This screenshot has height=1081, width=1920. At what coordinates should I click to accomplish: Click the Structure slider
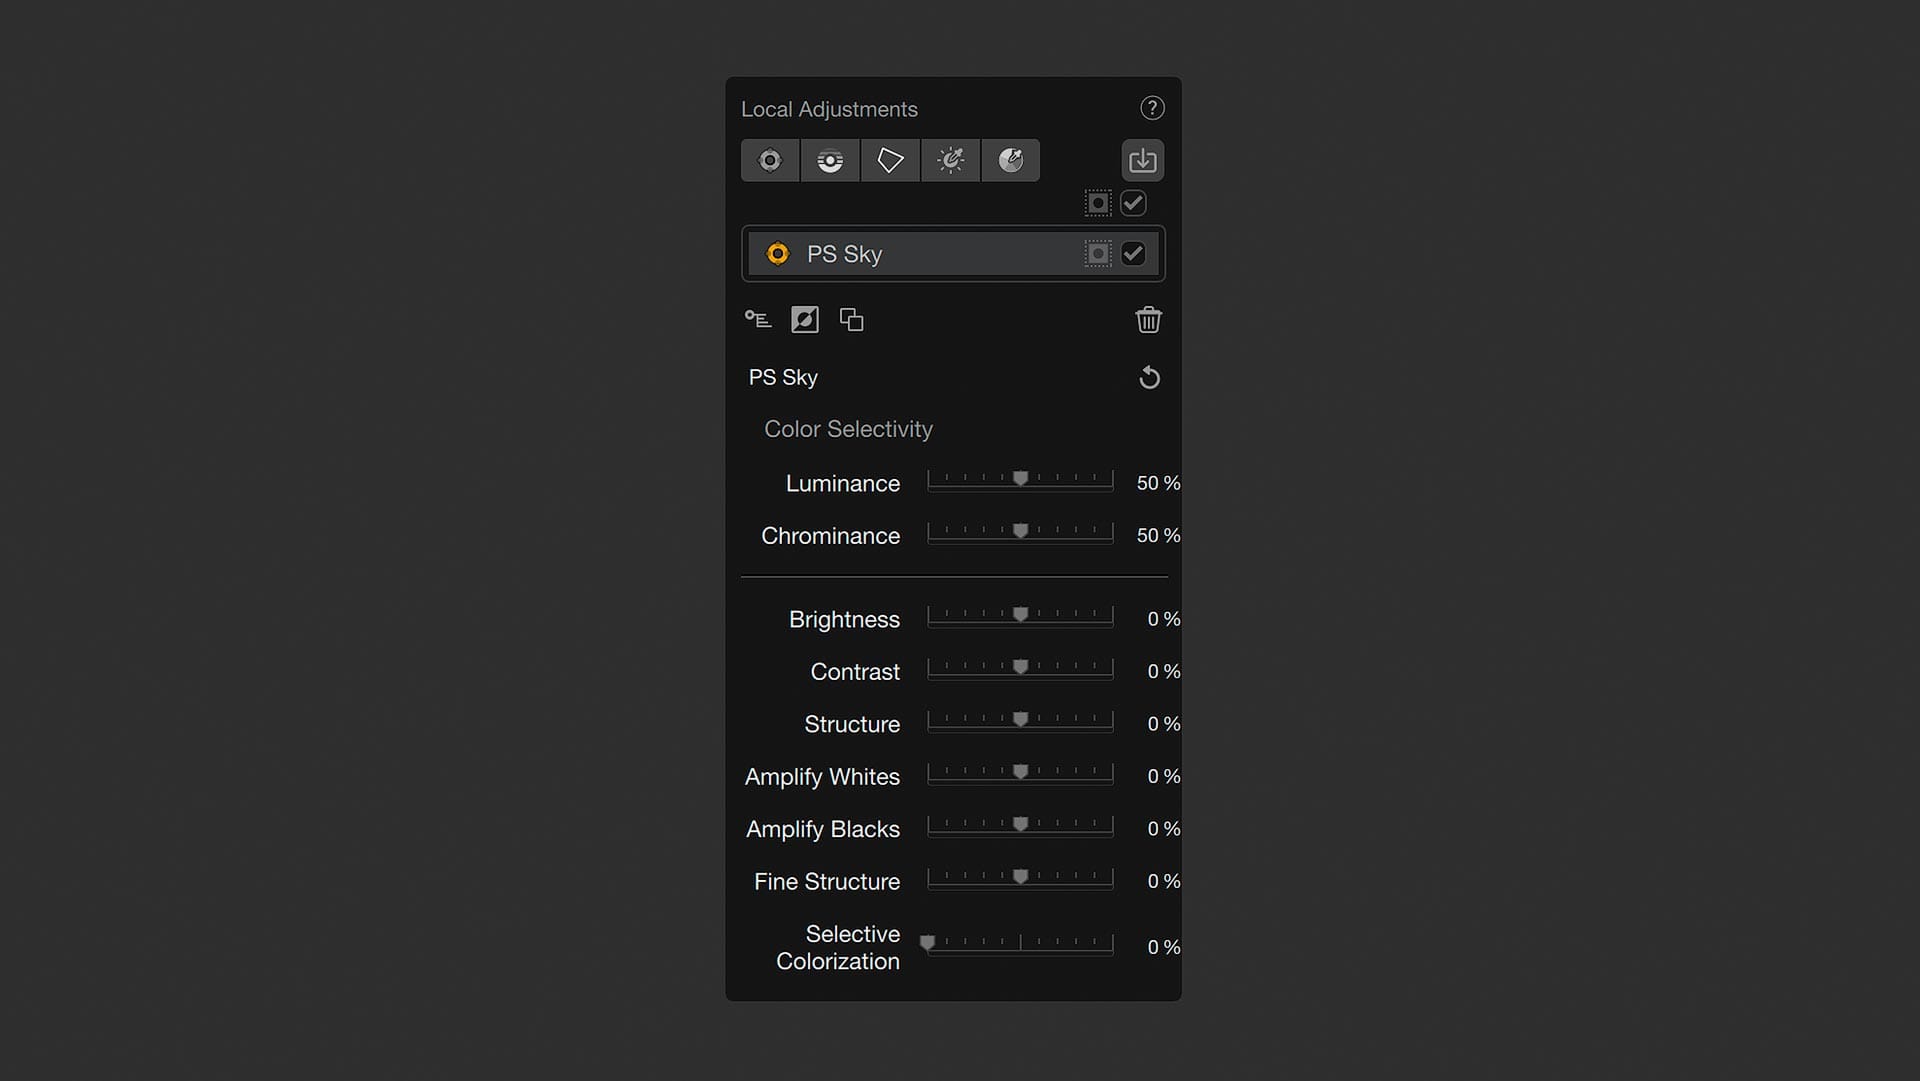pyautogui.click(x=1020, y=722)
